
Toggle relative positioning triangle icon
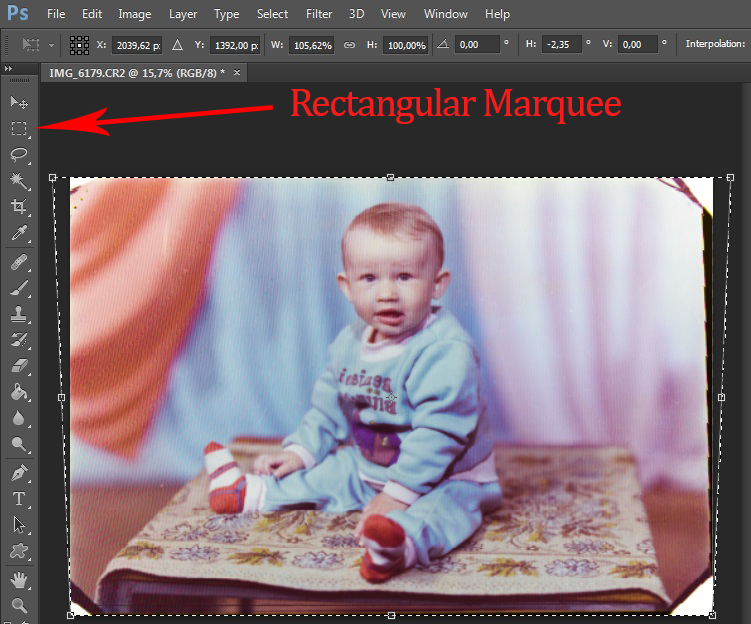tap(177, 45)
